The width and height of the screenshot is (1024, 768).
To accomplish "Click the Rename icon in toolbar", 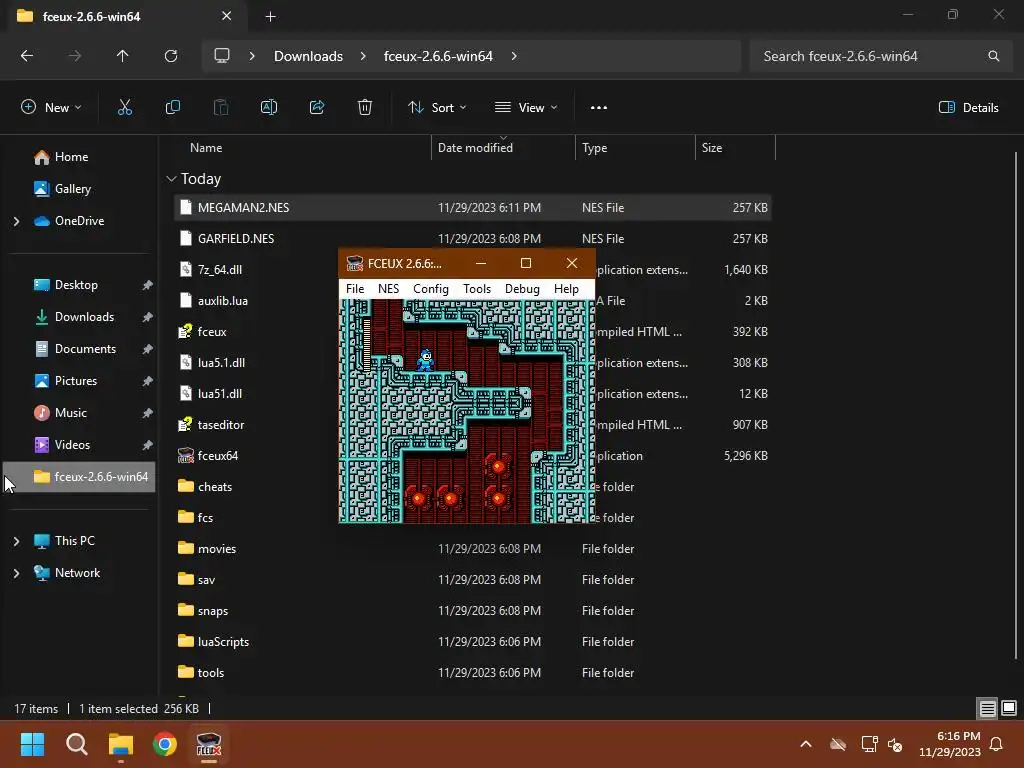I will point(269,108).
